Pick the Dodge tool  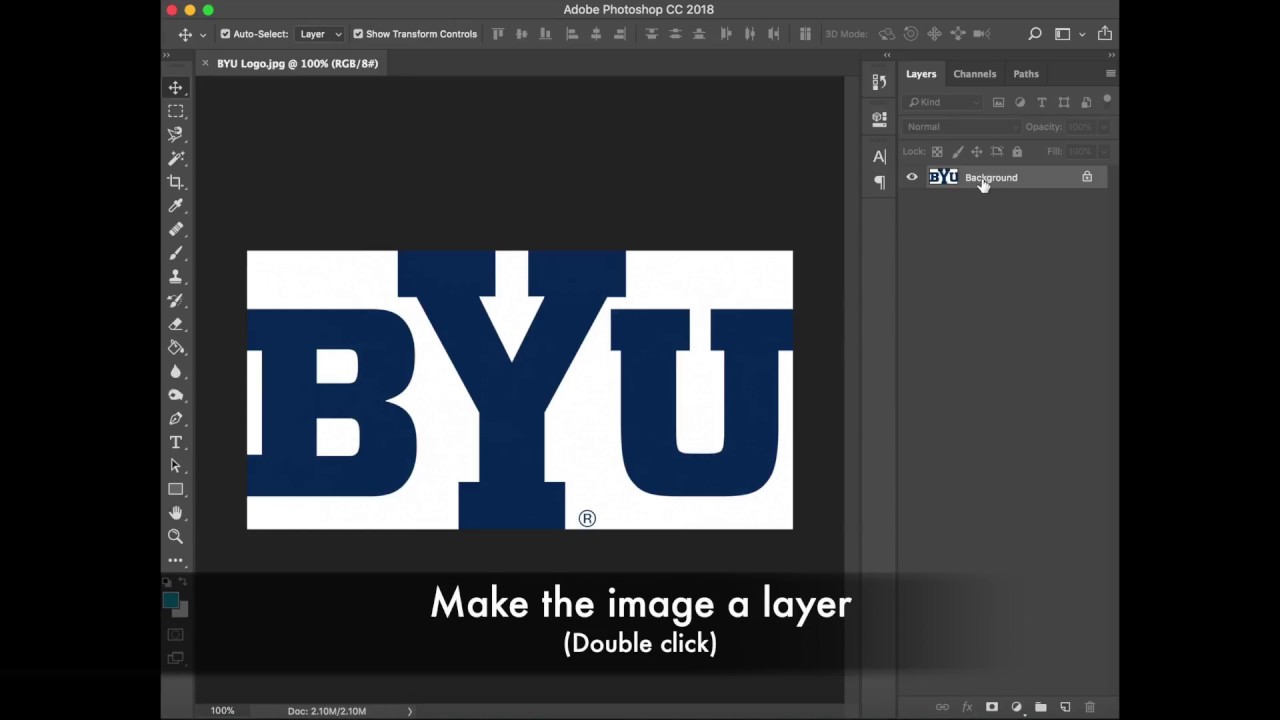click(x=176, y=395)
